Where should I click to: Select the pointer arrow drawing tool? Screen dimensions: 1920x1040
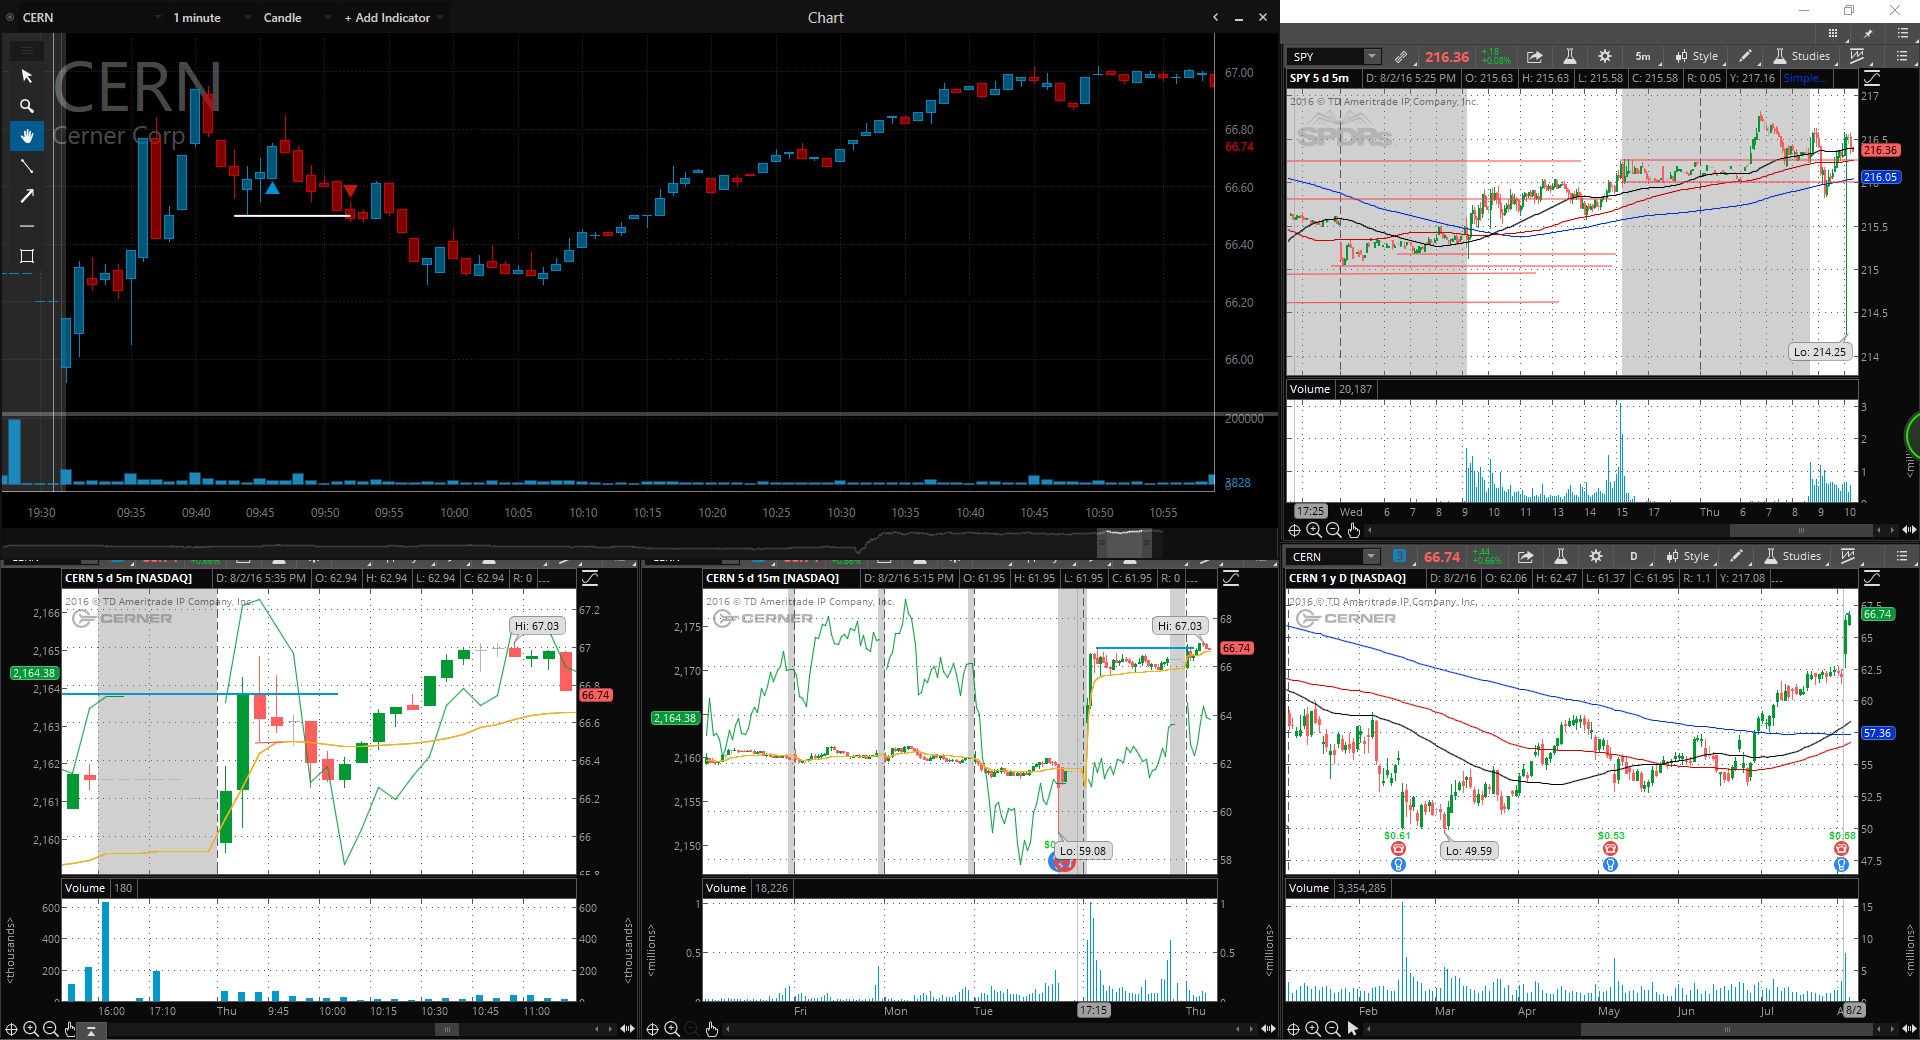(27, 76)
